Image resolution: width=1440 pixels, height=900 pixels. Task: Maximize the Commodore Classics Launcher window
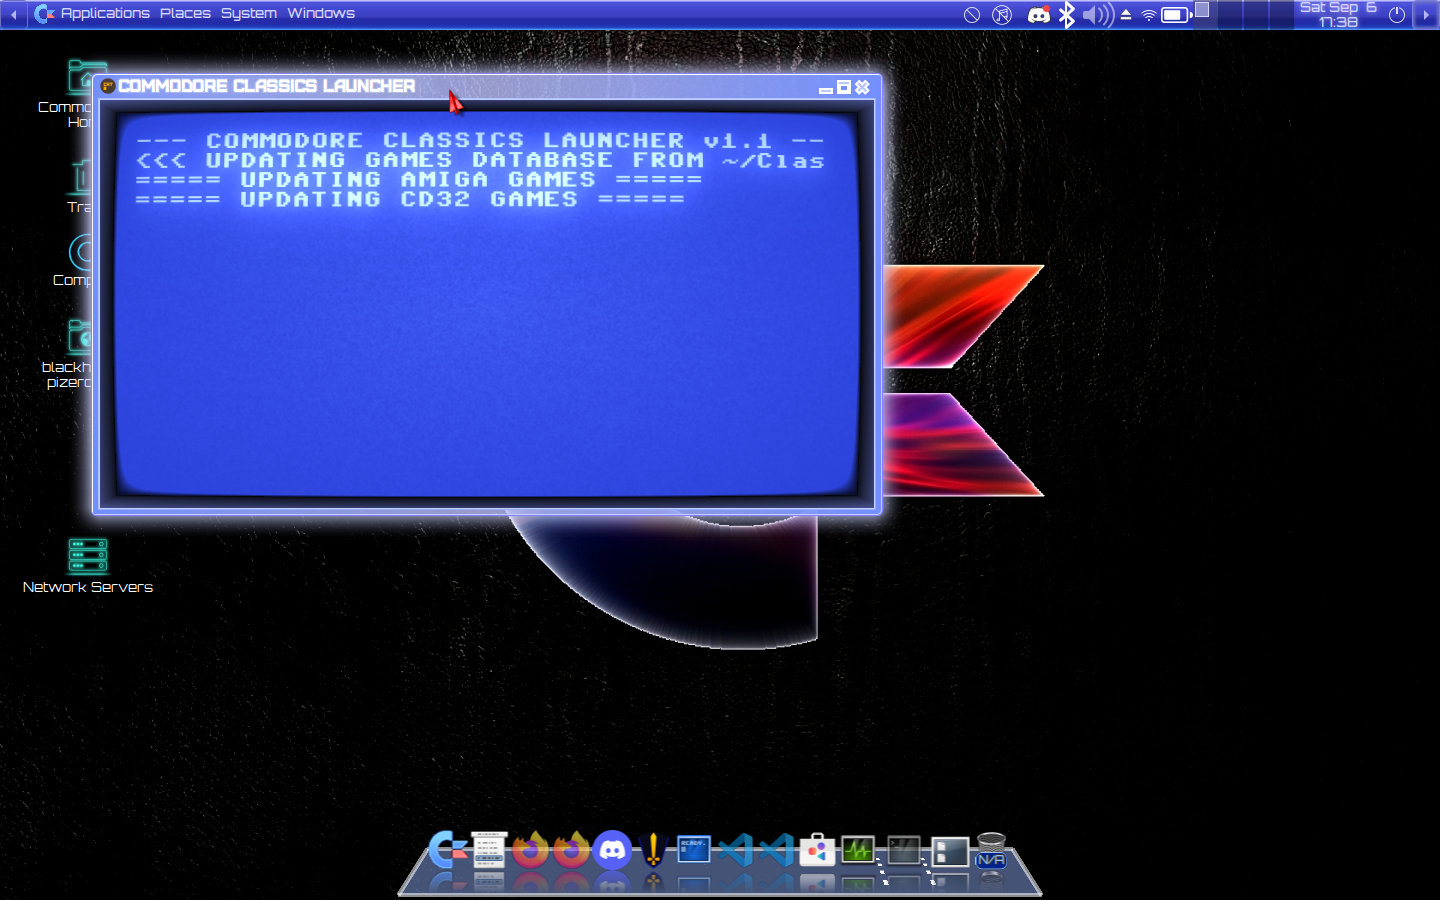(x=844, y=87)
